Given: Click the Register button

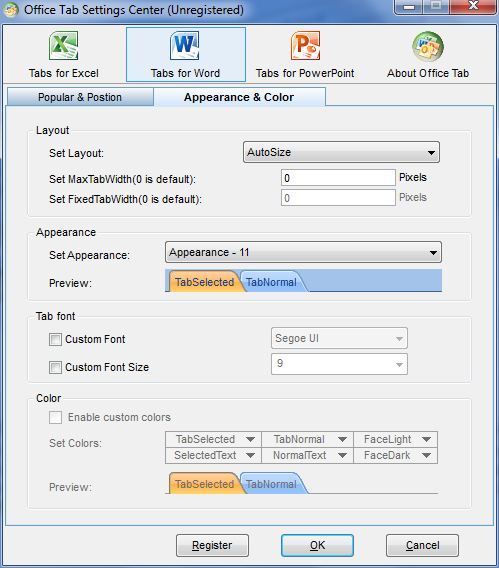Looking at the screenshot, I should tap(212, 545).
